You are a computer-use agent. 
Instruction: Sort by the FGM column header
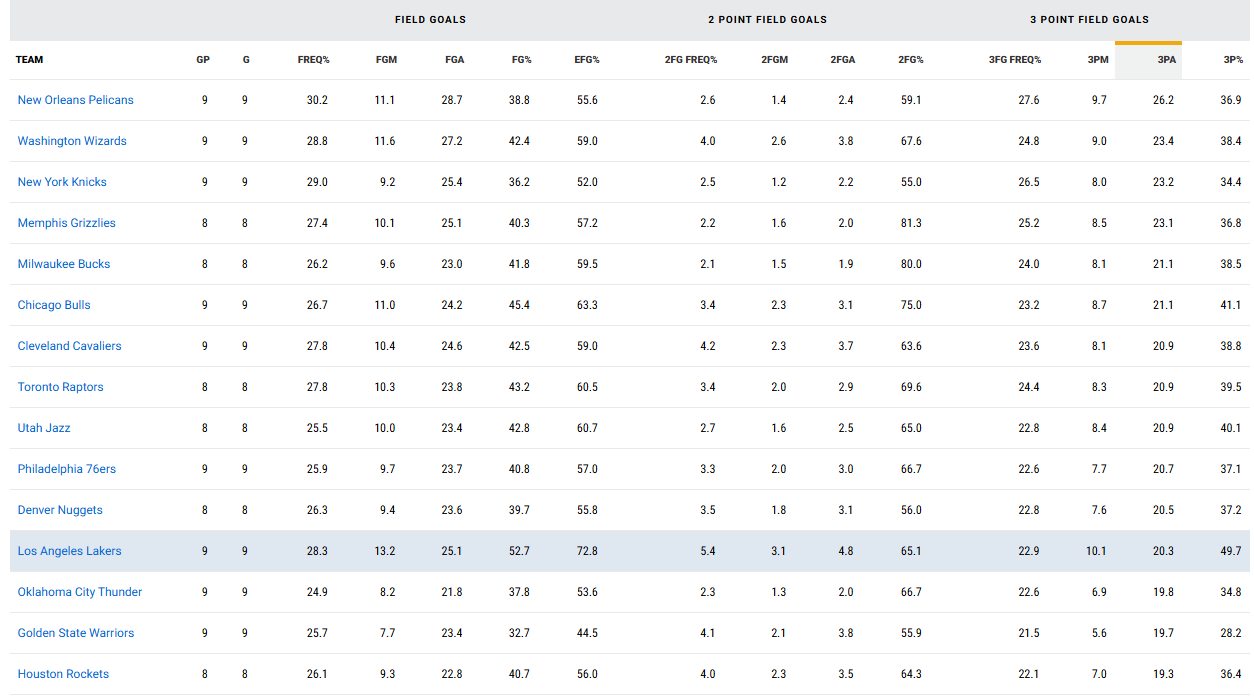(386, 60)
